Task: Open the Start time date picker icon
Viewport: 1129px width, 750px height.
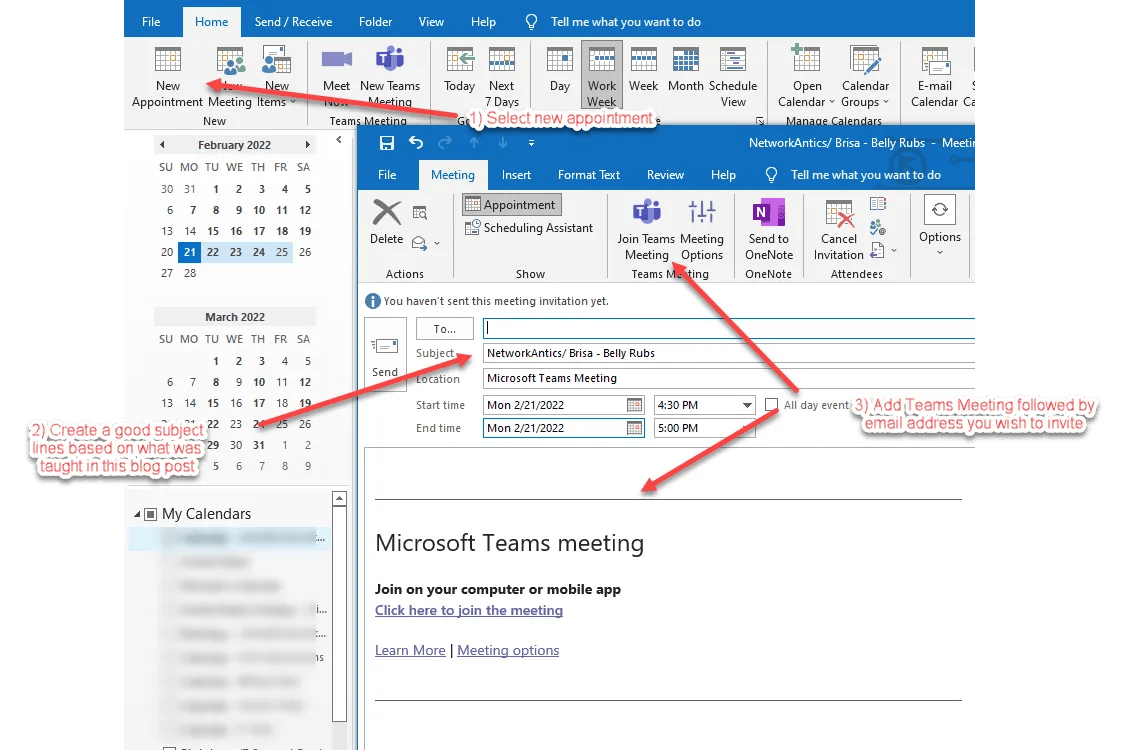Action: [x=634, y=405]
